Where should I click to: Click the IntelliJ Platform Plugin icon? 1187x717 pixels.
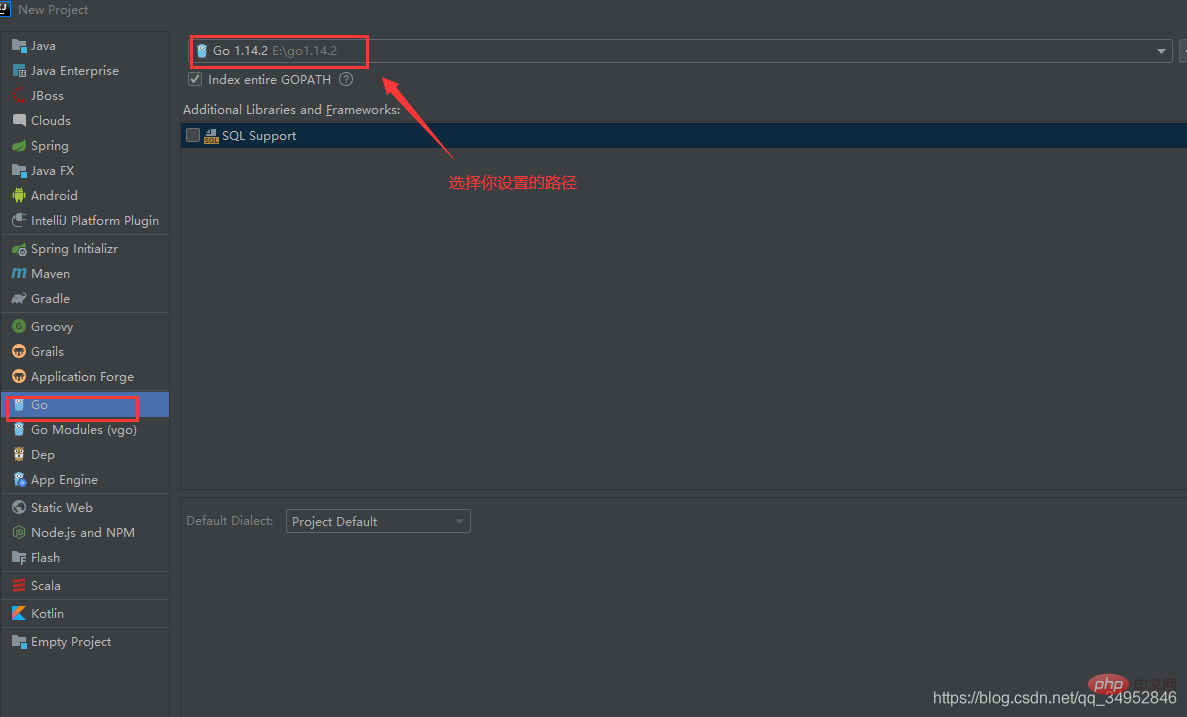pos(19,220)
